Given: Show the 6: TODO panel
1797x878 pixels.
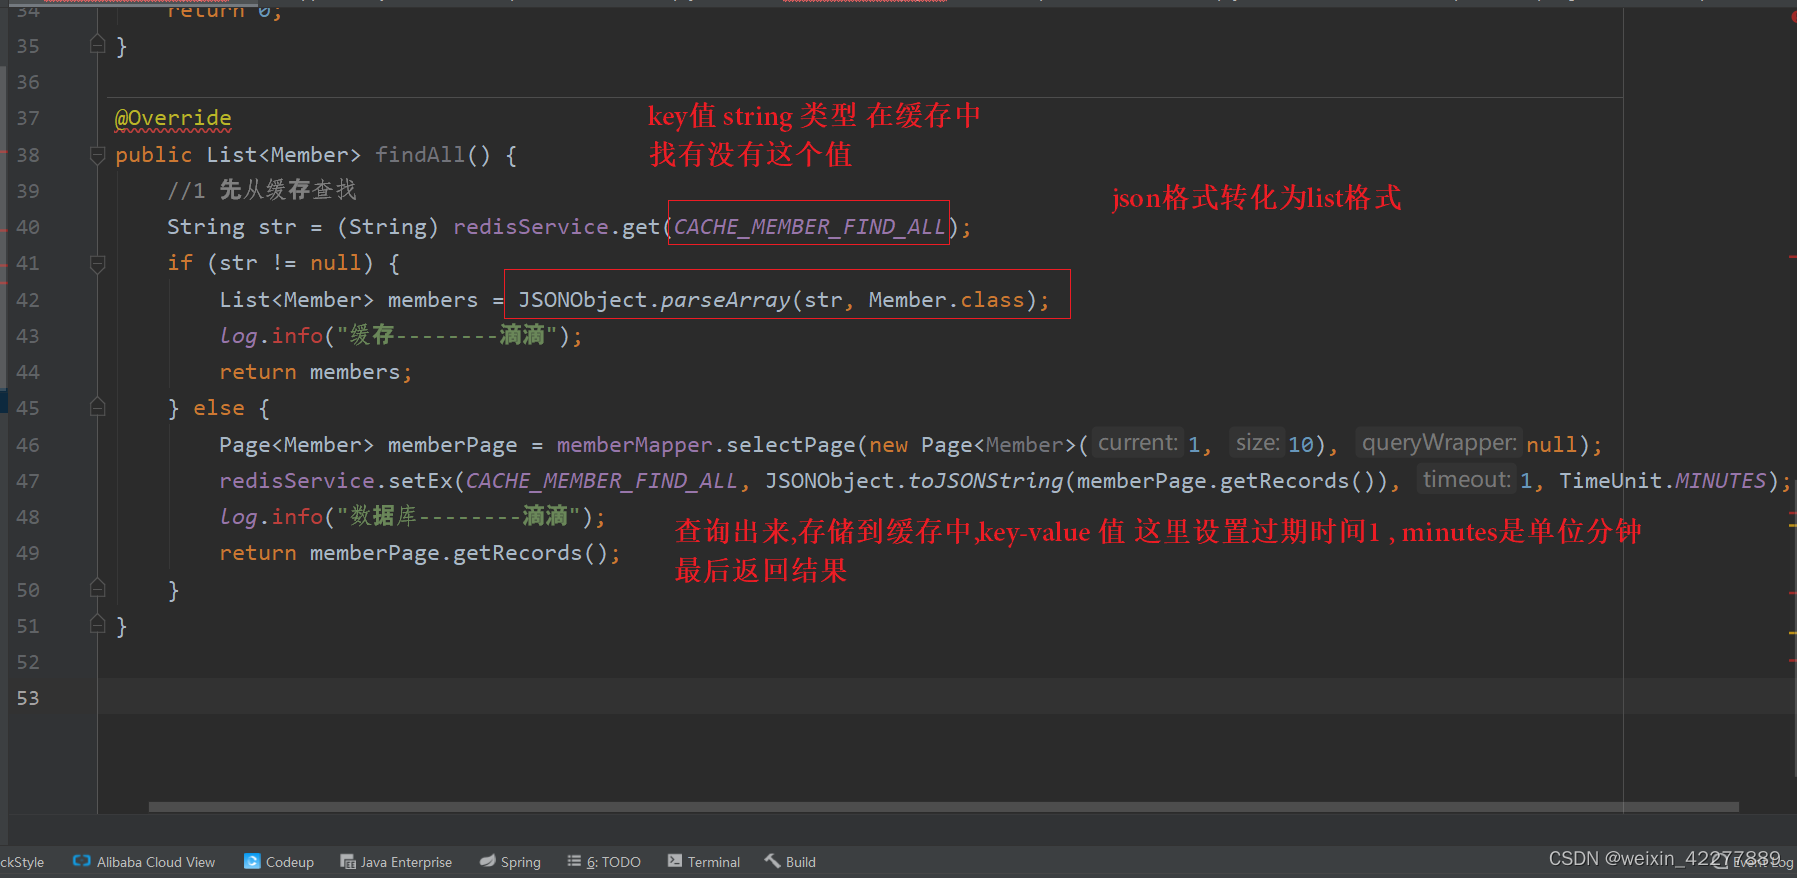Looking at the screenshot, I should point(604,862).
